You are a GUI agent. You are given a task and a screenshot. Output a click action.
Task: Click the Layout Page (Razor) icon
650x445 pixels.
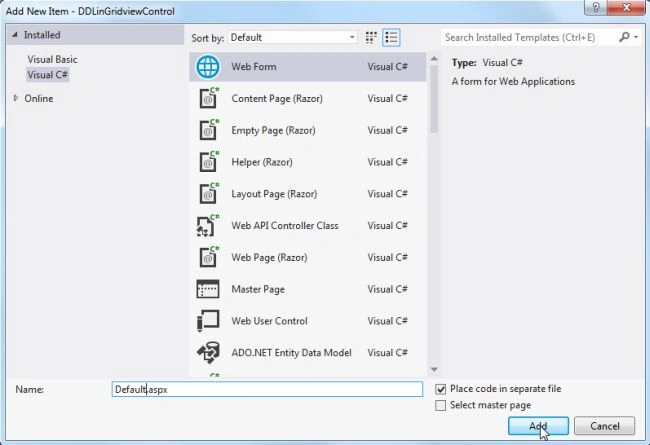coord(209,193)
